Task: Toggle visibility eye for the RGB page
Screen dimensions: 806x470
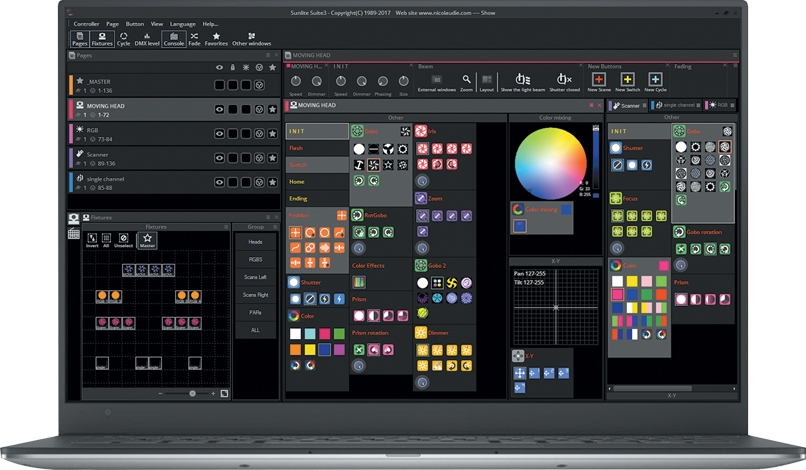Action: point(219,133)
